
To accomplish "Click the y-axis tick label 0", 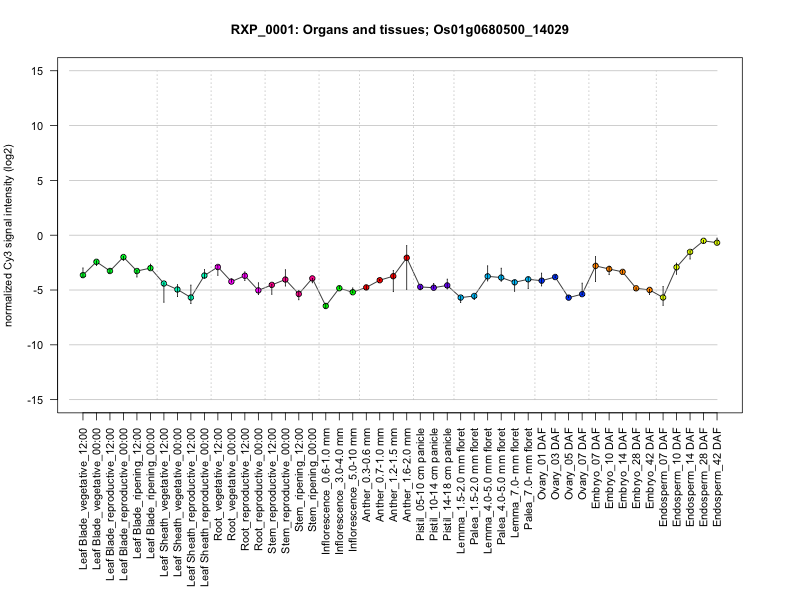I will click(x=40, y=236).
